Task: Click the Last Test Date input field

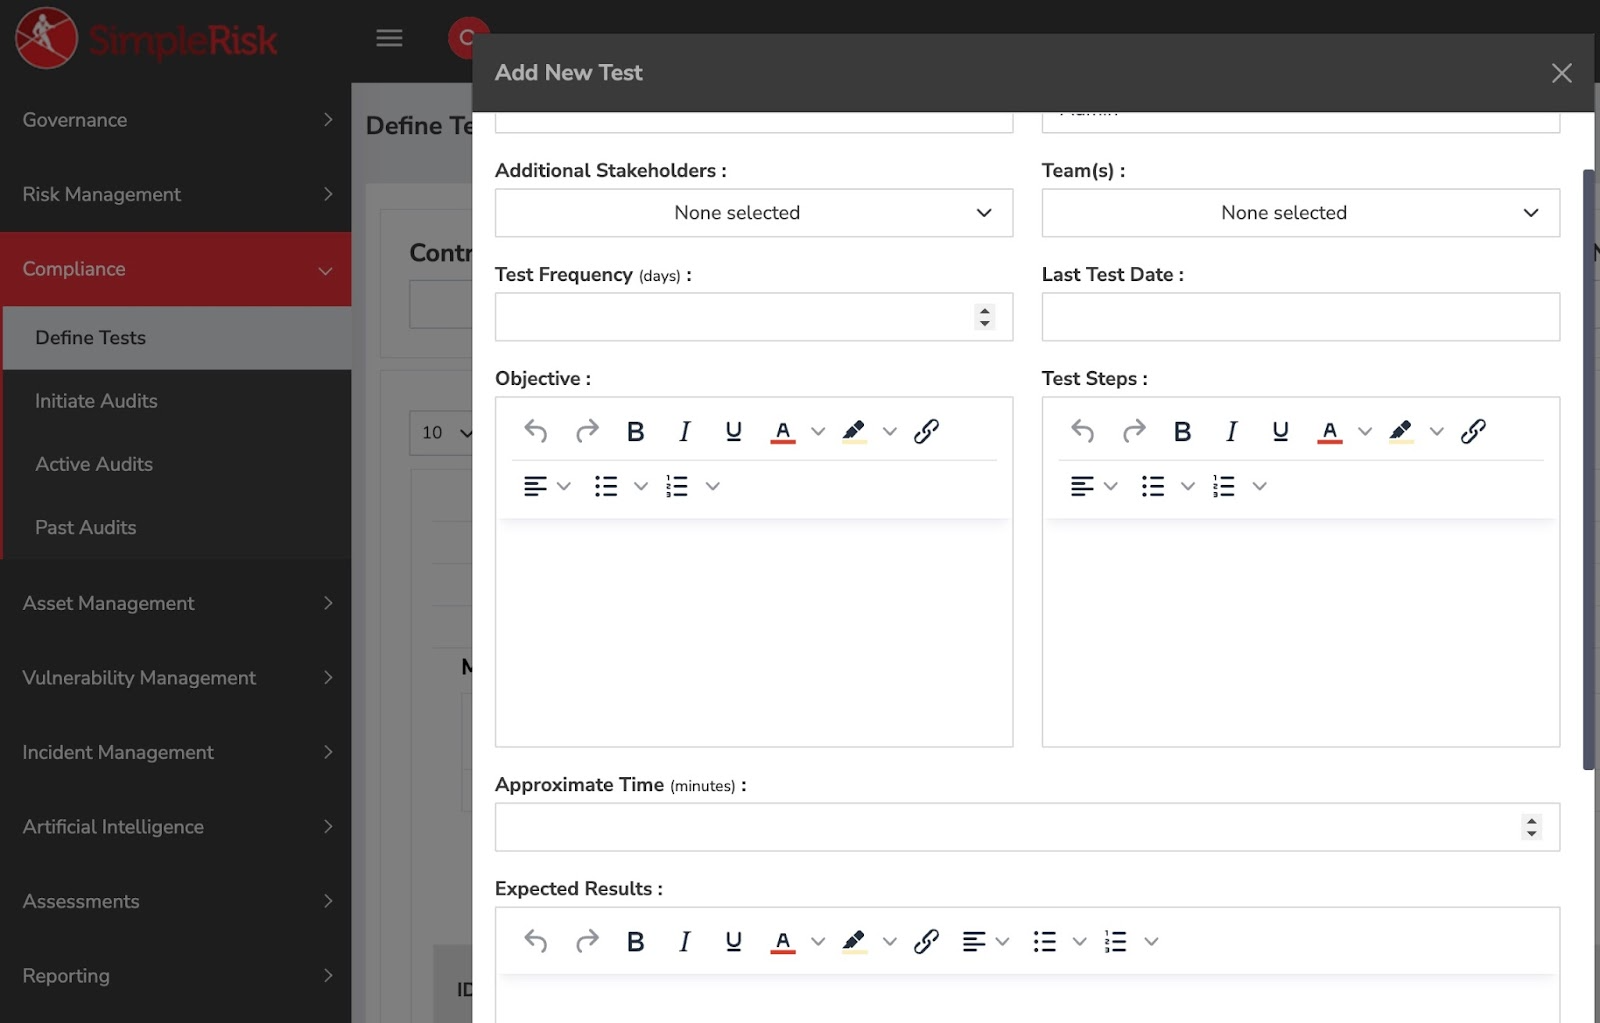Action: click(1300, 316)
